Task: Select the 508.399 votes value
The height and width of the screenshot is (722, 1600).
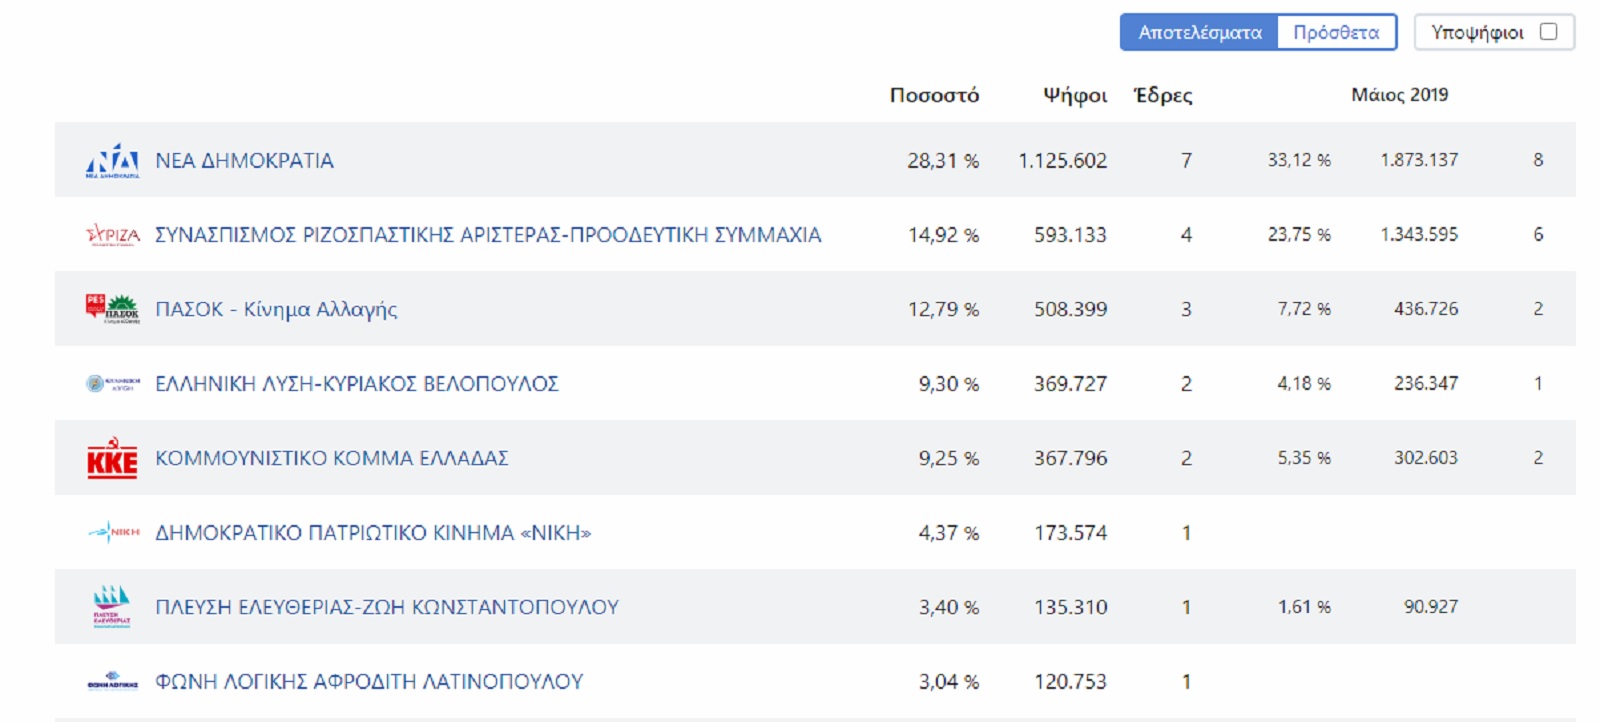Action: pos(1070,309)
